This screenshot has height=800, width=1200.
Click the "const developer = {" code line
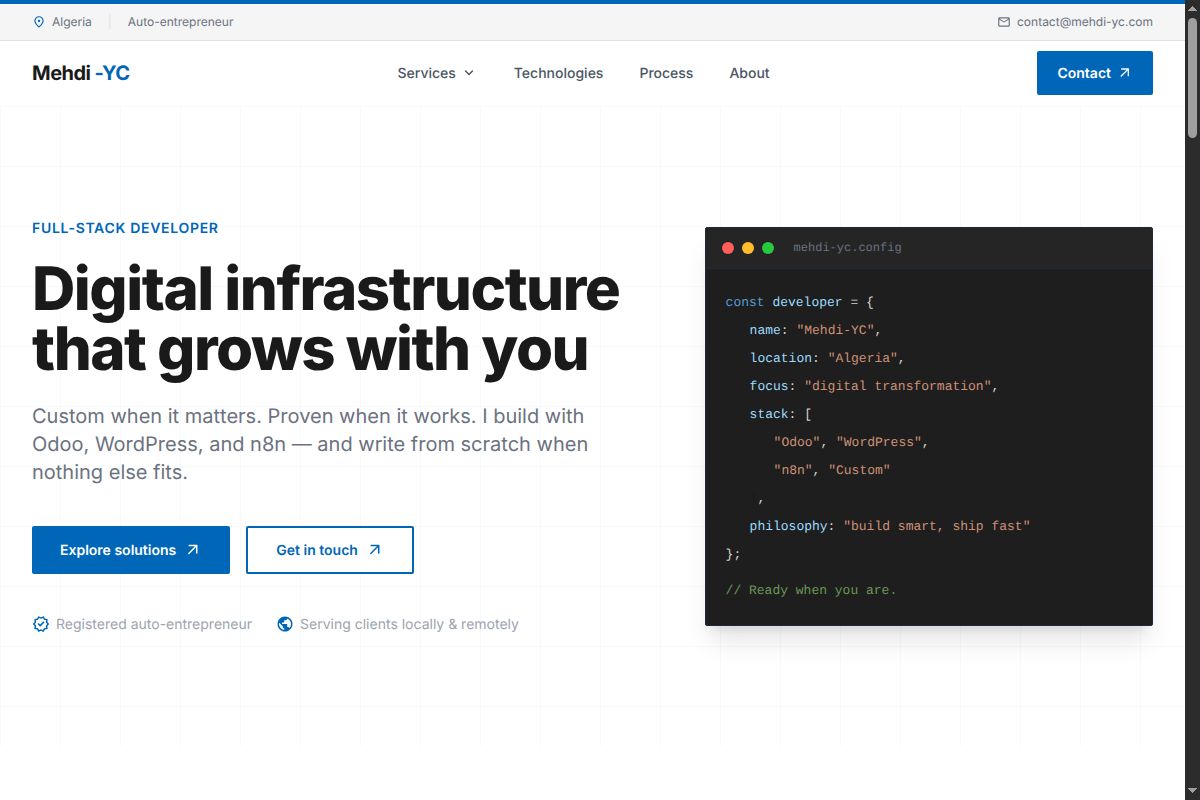800,302
